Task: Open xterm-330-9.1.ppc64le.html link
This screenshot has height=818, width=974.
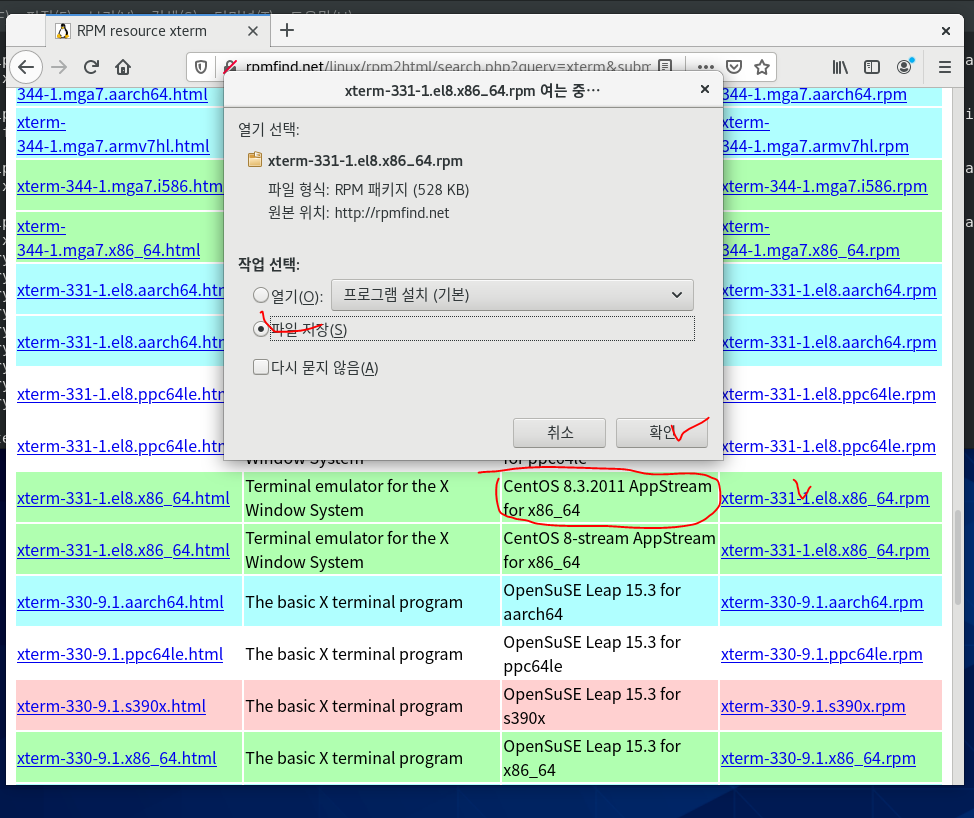Action: [x=120, y=655]
